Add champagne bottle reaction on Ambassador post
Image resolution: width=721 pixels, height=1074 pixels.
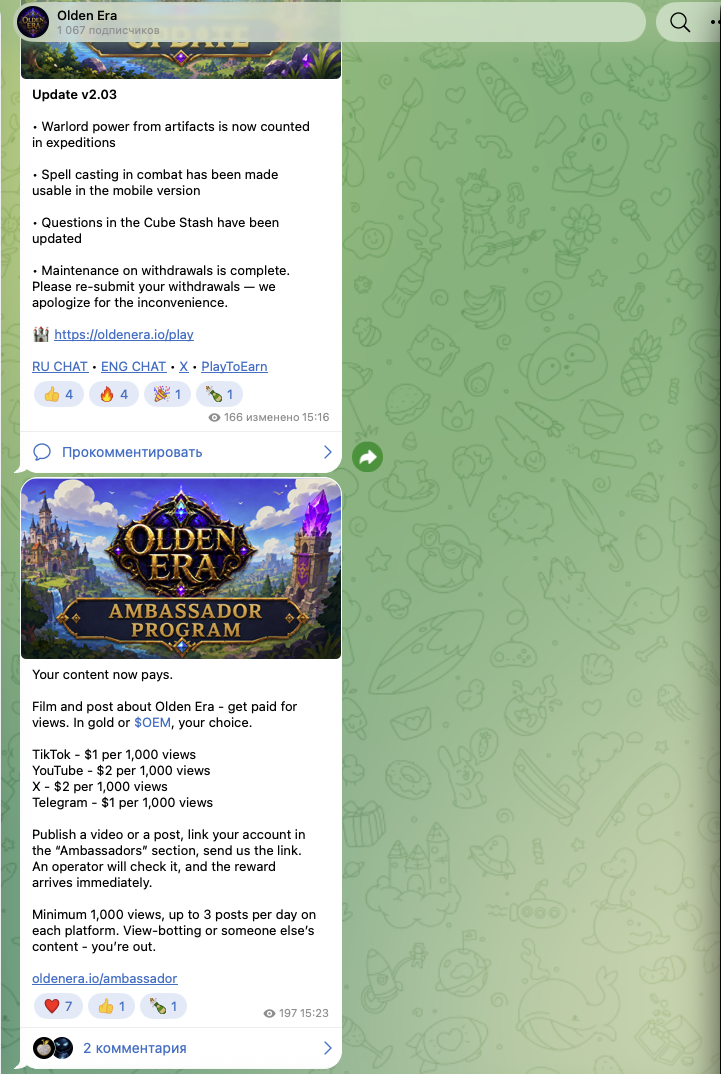click(164, 1006)
